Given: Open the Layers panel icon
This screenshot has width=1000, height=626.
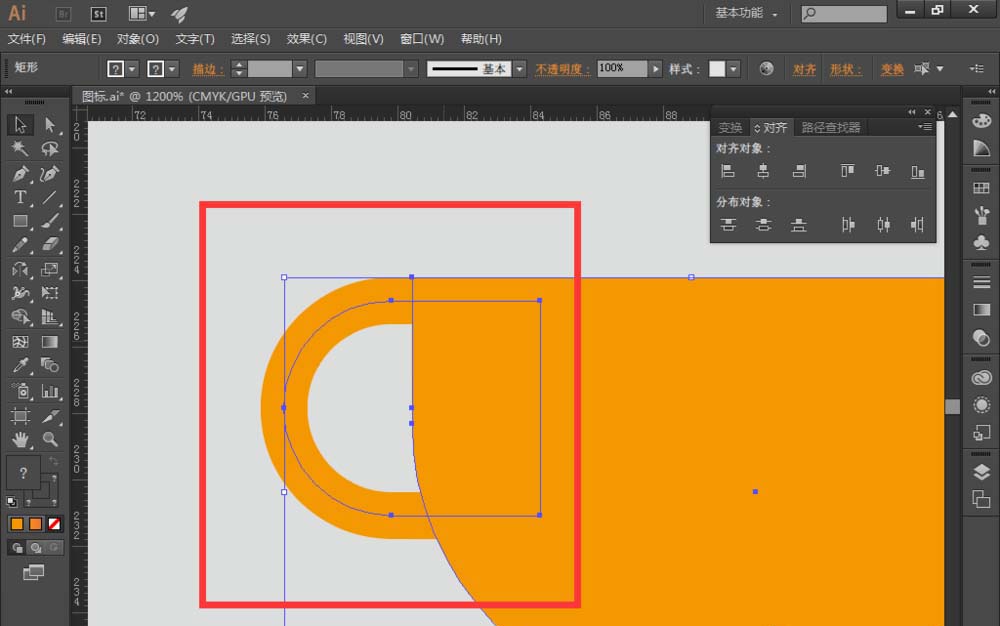Looking at the screenshot, I should [x=982, y=472].
